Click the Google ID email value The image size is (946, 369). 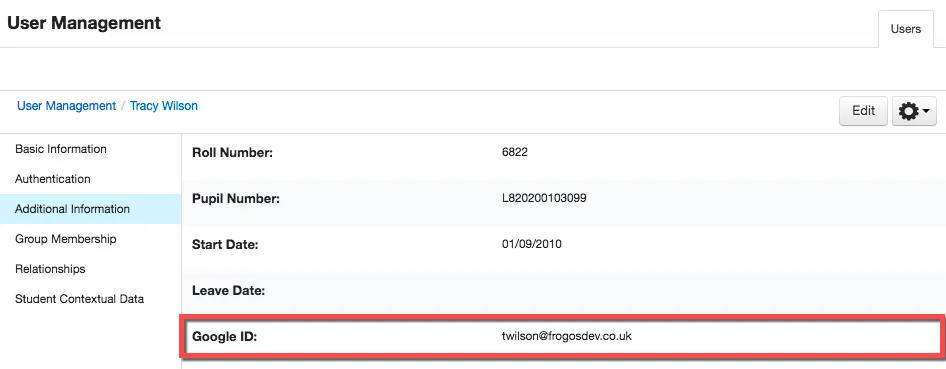tap(567, 336)
